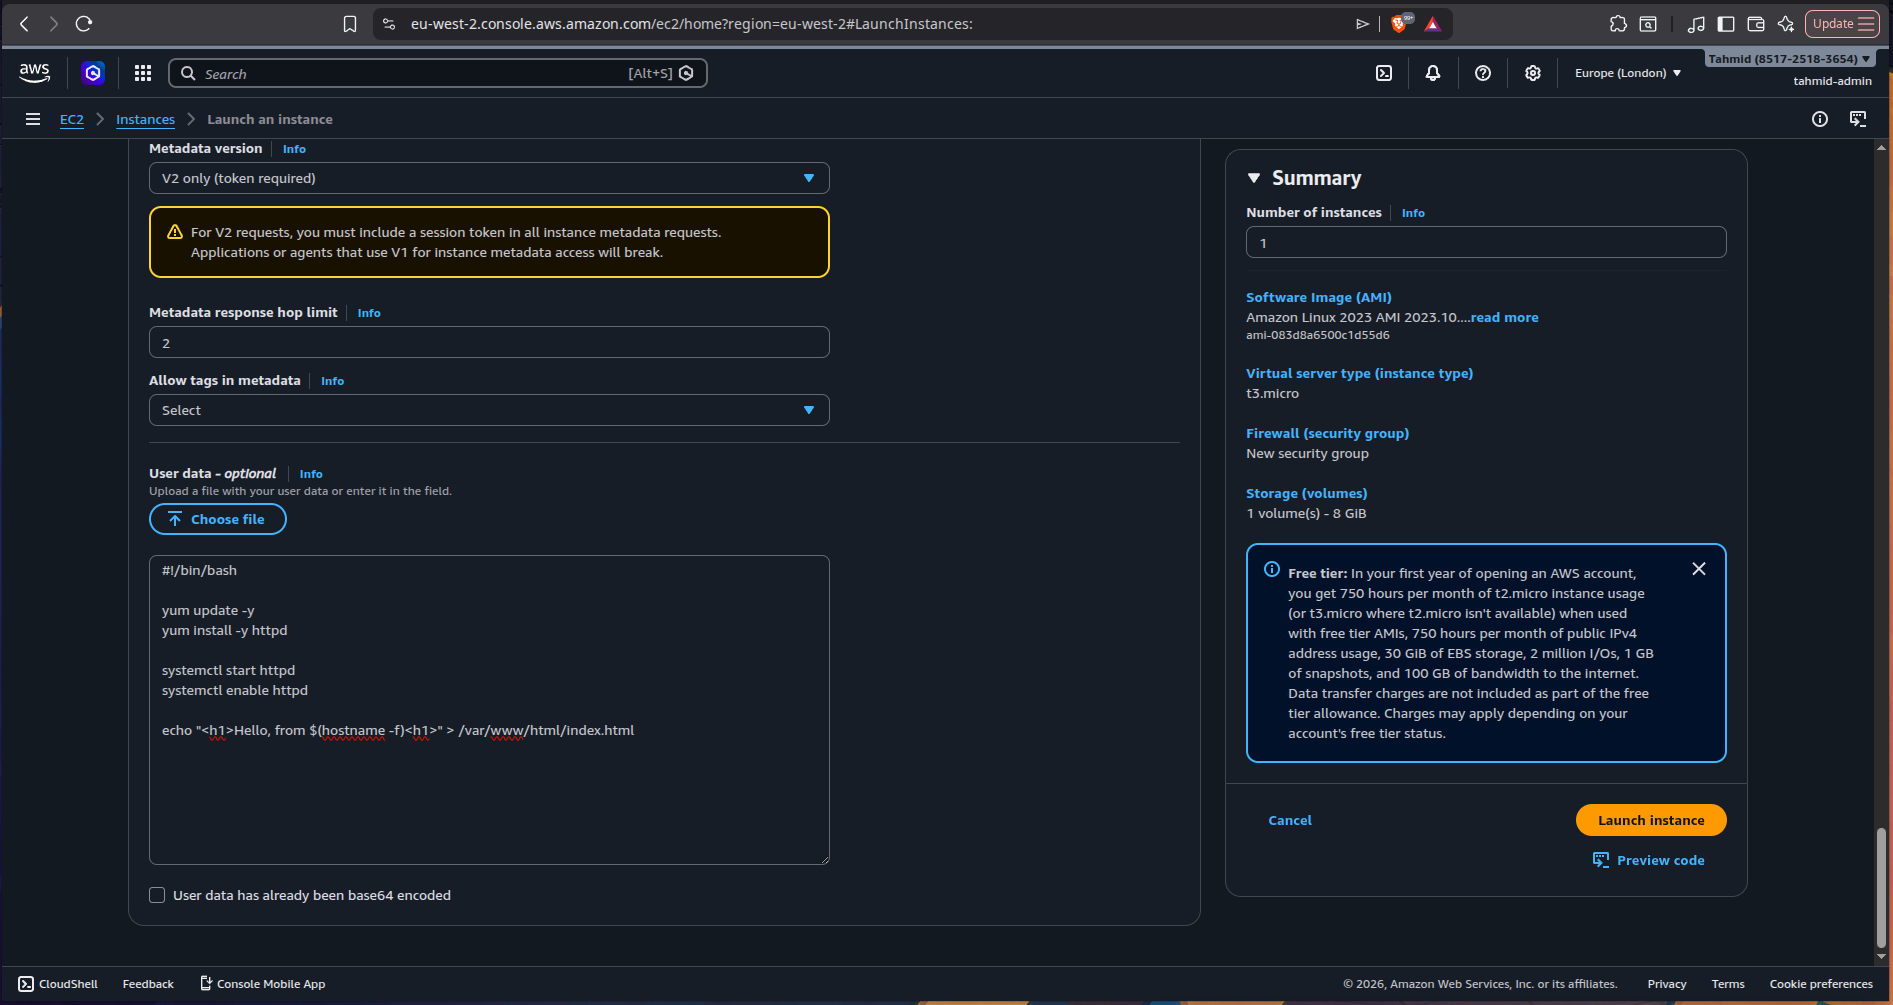The image size is (1893, 1005).
Task: Open the Privacy link
Action: [x=1667, y=984]
